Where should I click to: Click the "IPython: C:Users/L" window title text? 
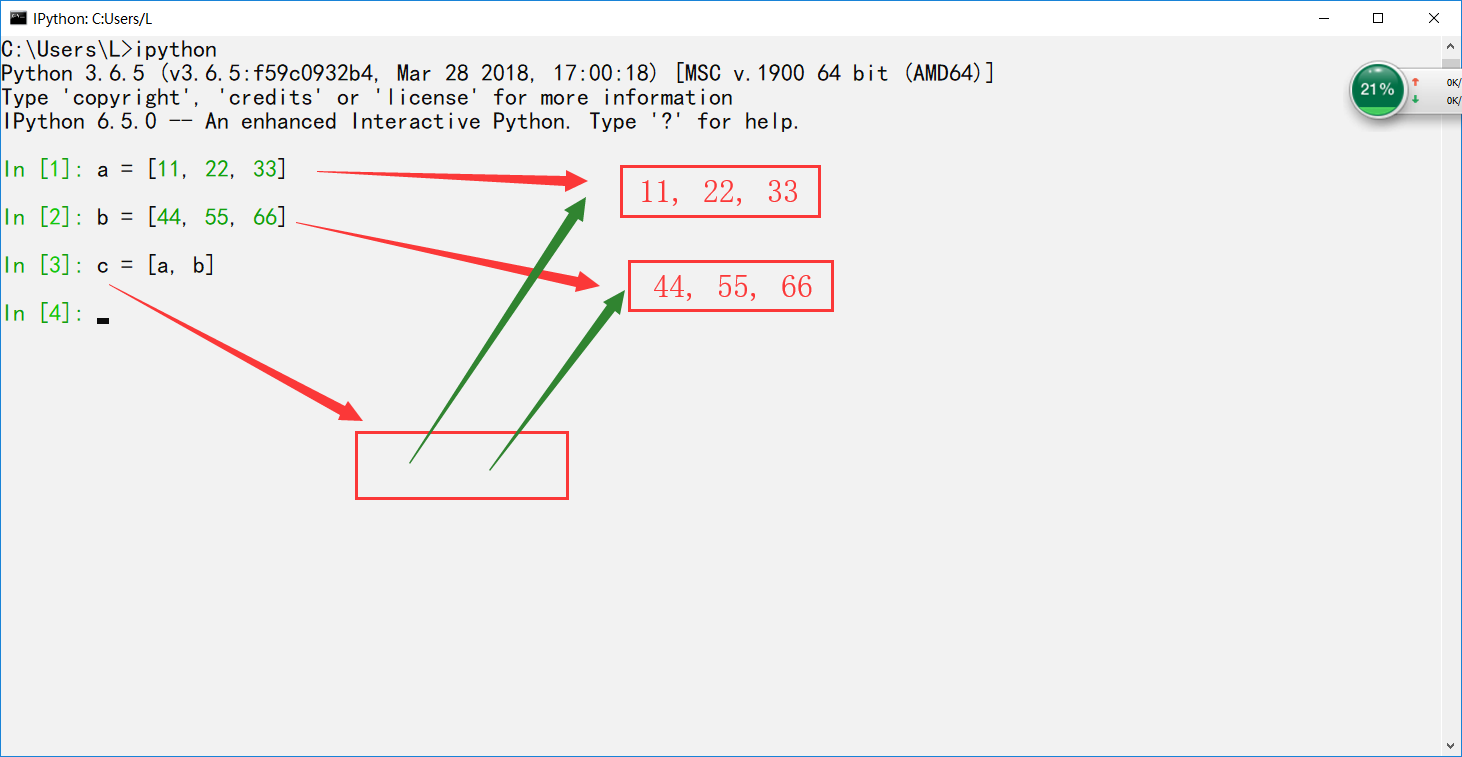(x=92, y=18)
